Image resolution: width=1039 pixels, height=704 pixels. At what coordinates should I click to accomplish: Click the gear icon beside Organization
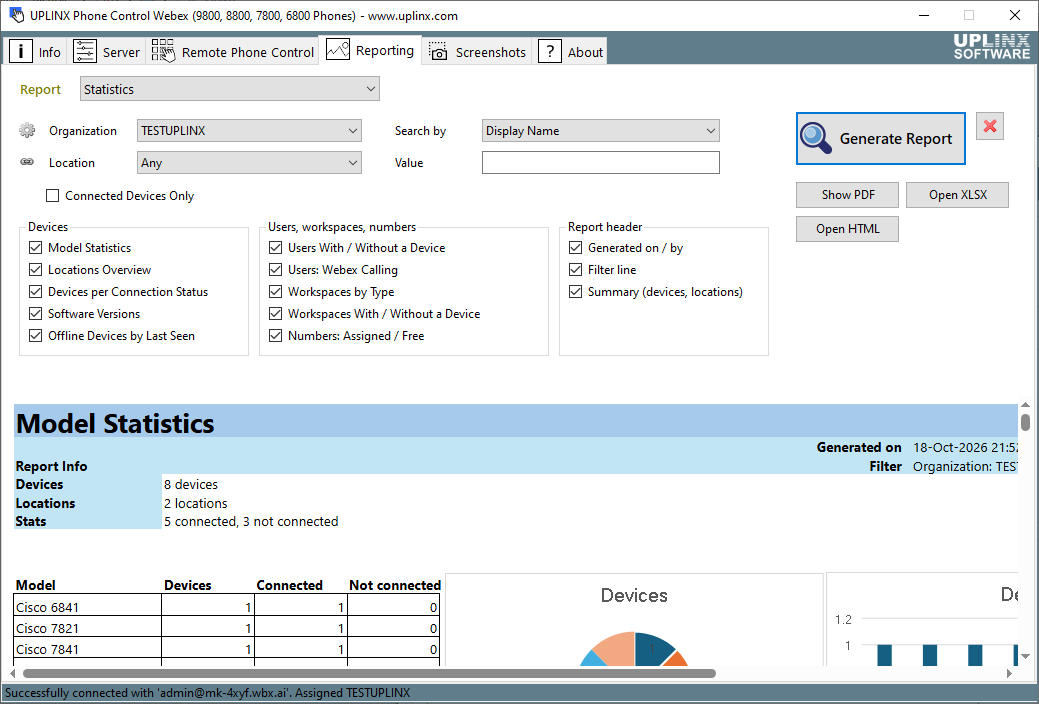pyautogui.click(x=27, y=131)
